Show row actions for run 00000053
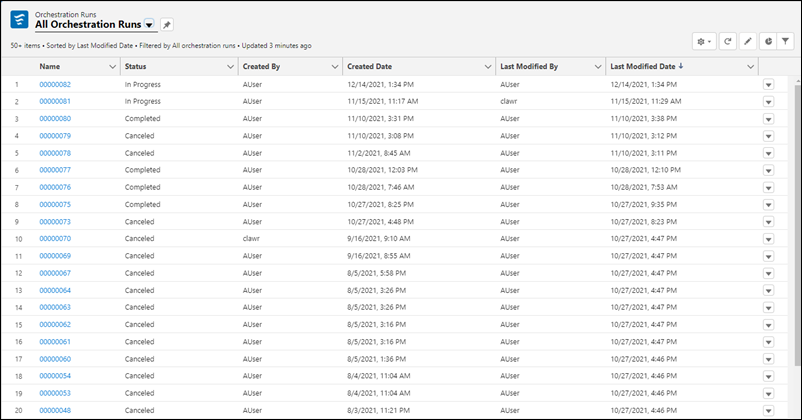 click(x=768, y=393)
